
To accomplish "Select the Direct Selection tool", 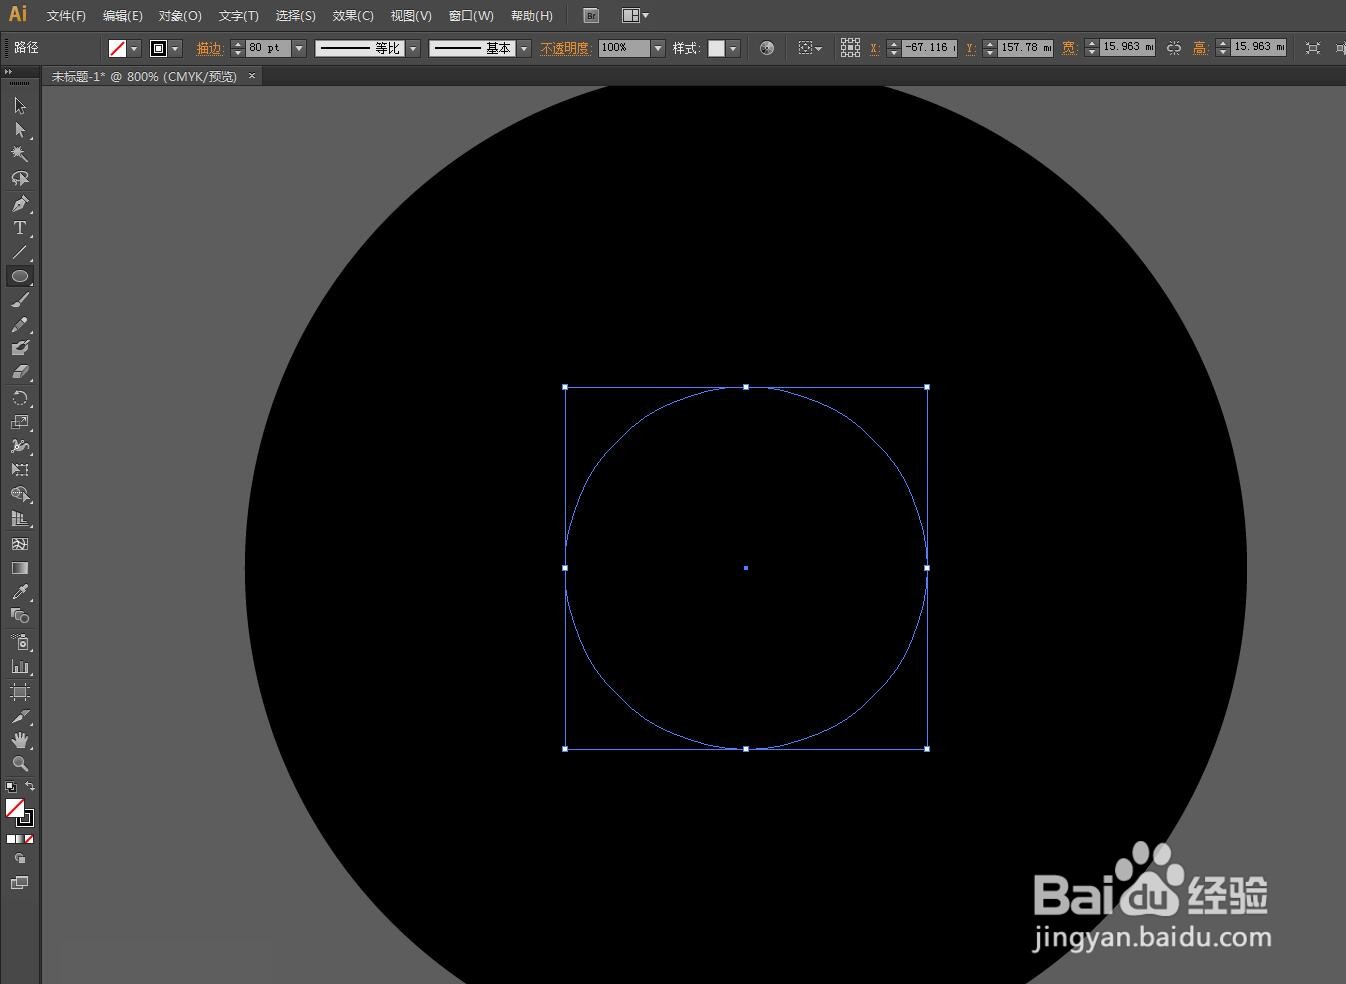I will coord(20,130).
